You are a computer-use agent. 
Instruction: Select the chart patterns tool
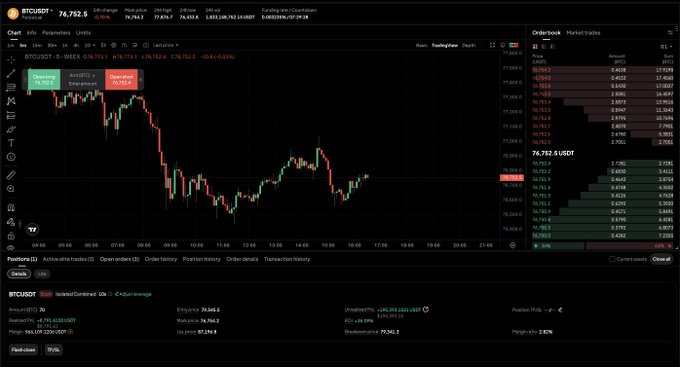tap(11, 101)
